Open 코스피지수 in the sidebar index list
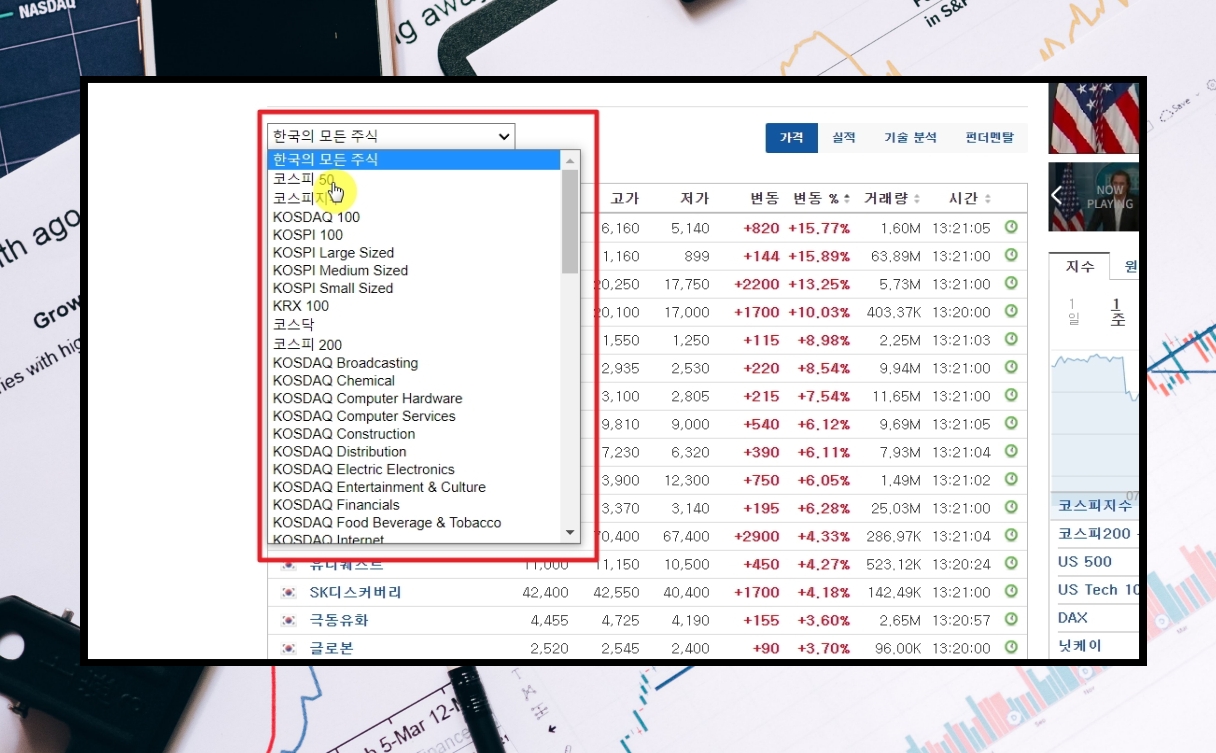The image size is (1216, 753). click(1095, 506)
